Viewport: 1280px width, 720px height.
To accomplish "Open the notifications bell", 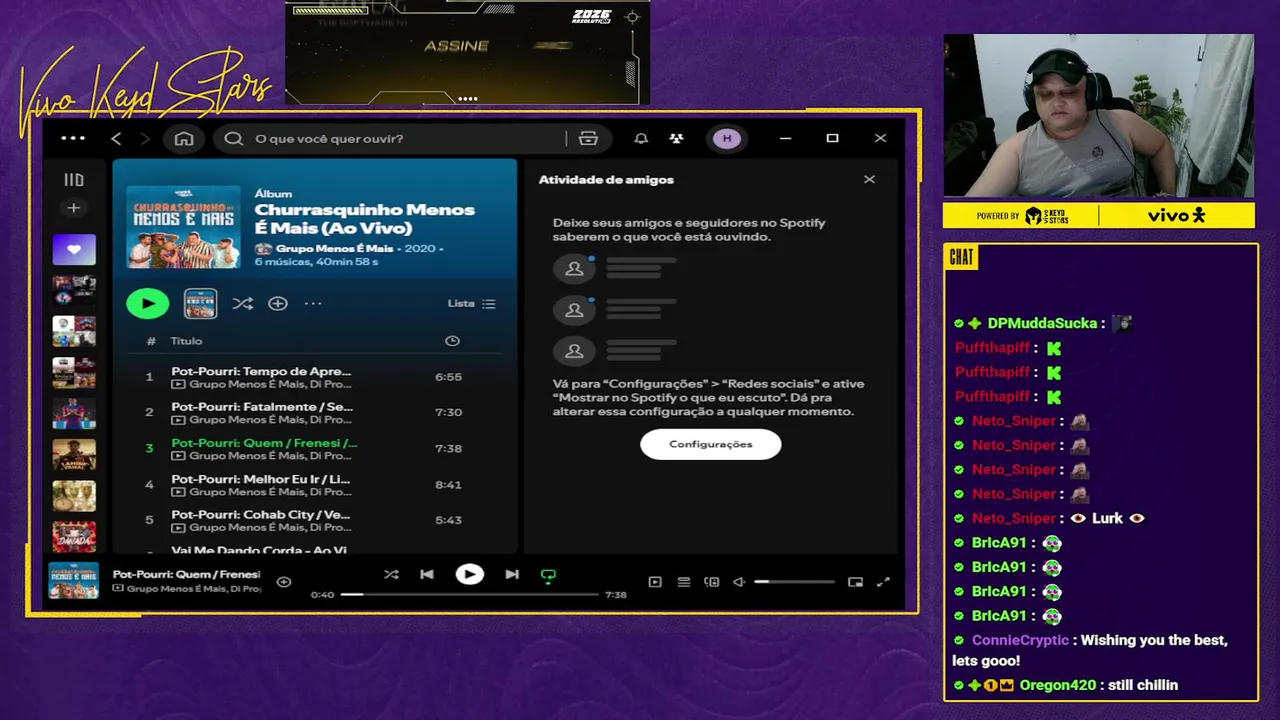I will pos(641,138).
